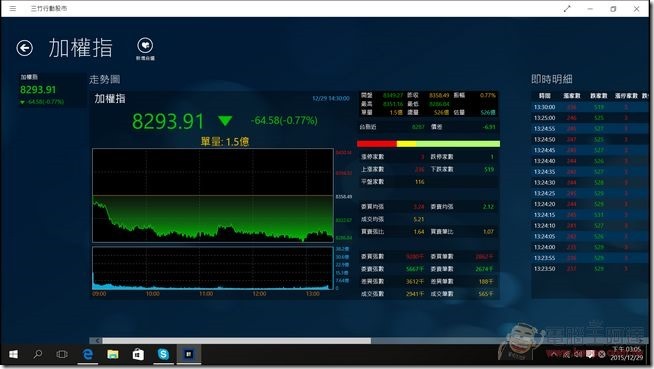Screen dimensions: 654x369
Task: Select the 加權指 8293.91 tile on left
Action: coord(51,90)
